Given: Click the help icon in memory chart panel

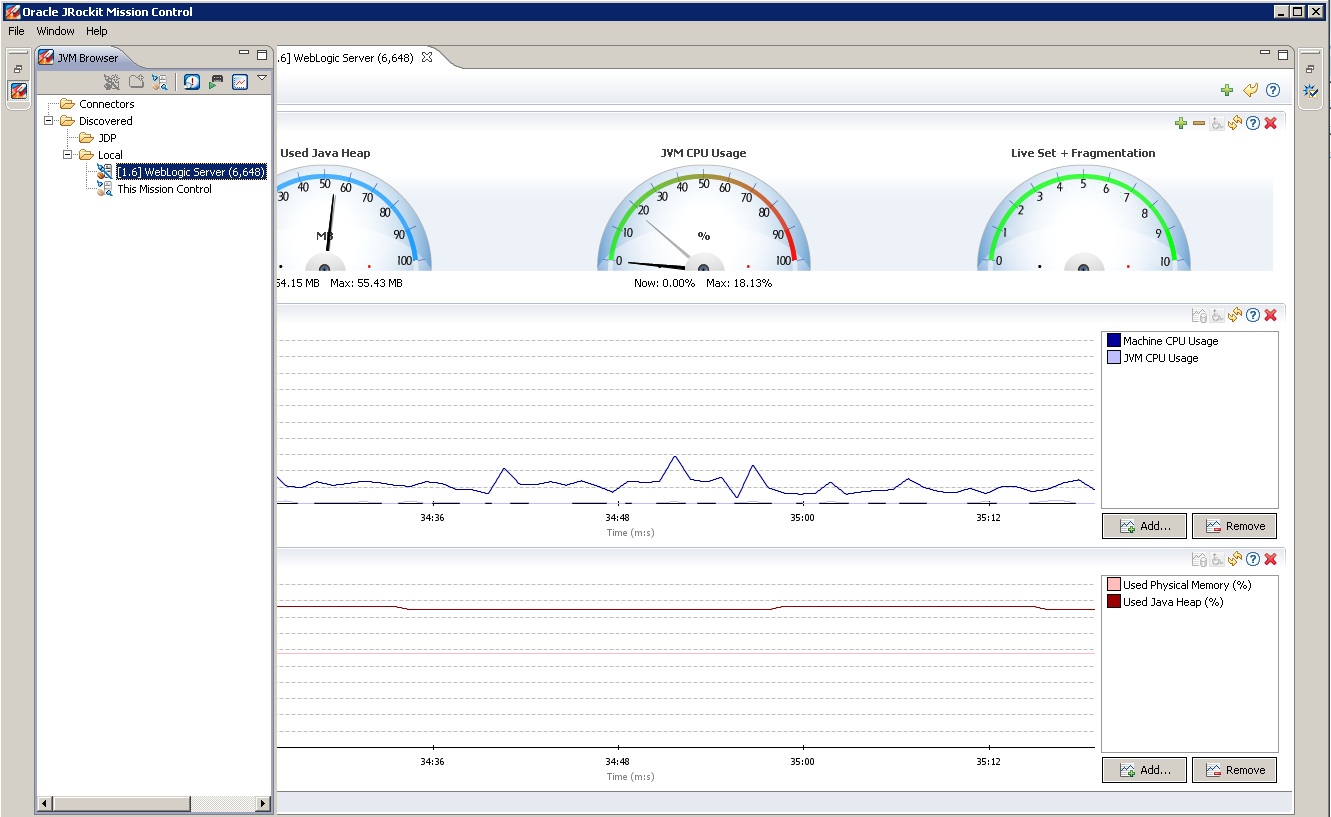Looking at the screenshot, I should [x=1252, y=560].
